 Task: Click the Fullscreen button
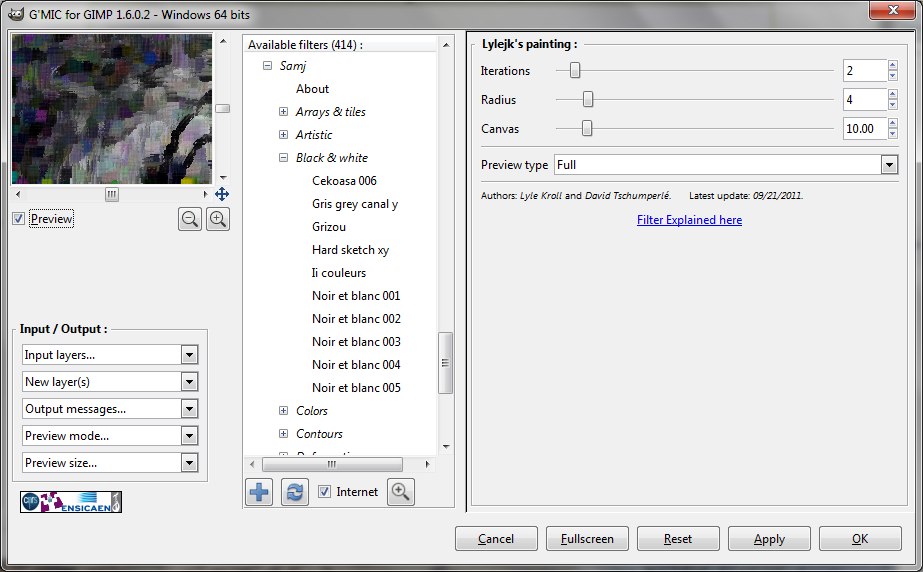(x=587, y=538)
